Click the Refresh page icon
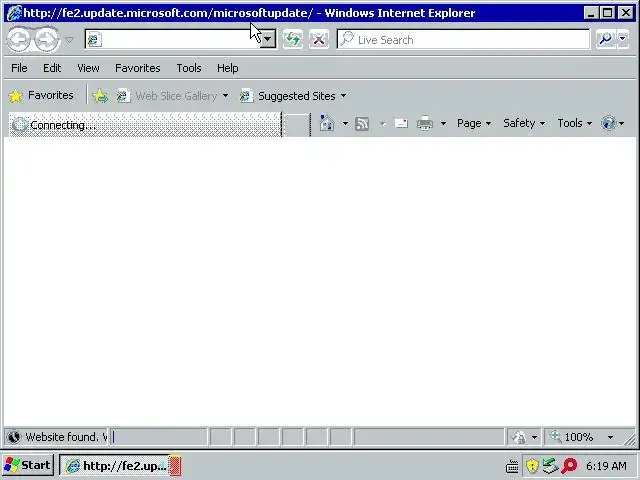Image resolution: width=640 pixels, height=480 pixels. (293, 40)
